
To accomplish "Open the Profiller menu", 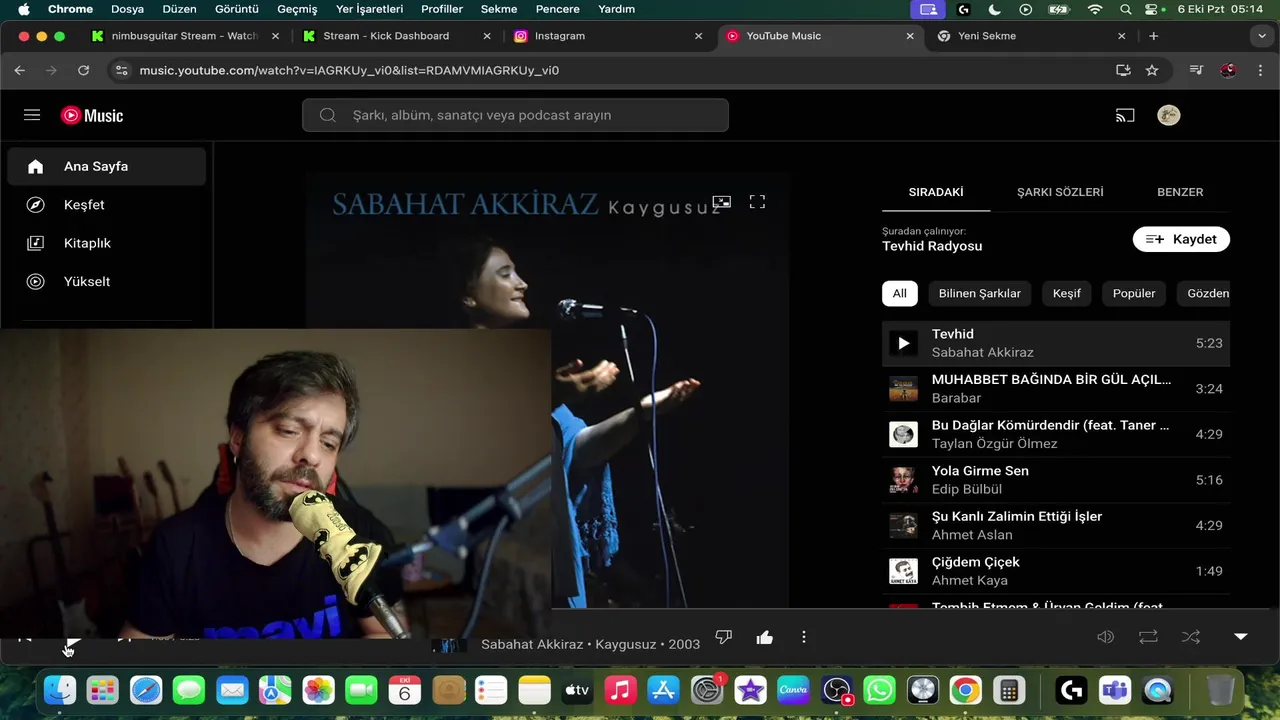I will click(x=442, y=9).
